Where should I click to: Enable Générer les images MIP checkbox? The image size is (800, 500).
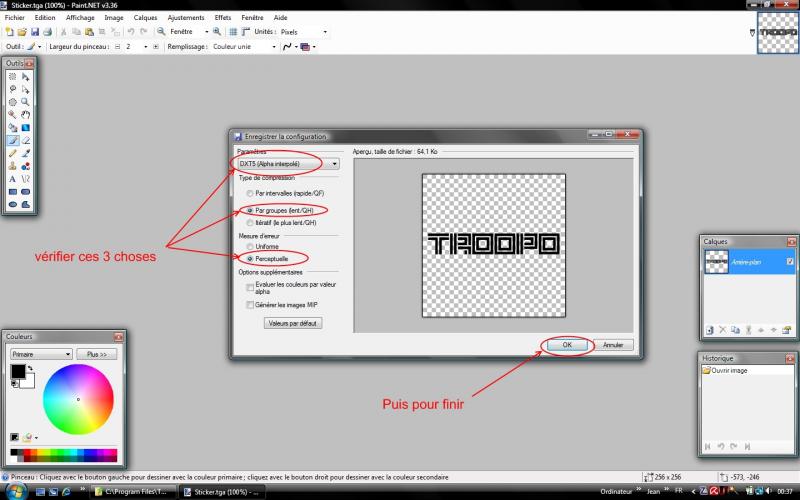pyautogui.click(x=249, y=305)
